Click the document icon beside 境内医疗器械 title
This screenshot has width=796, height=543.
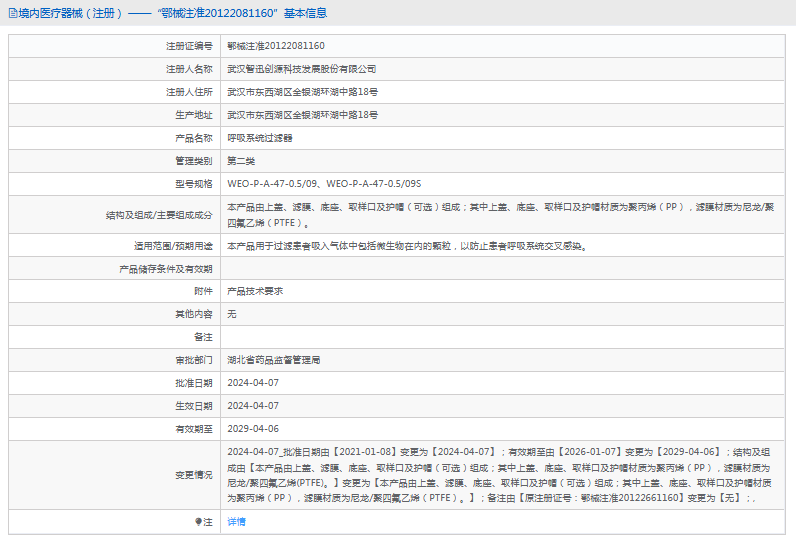tap(13, 13)
